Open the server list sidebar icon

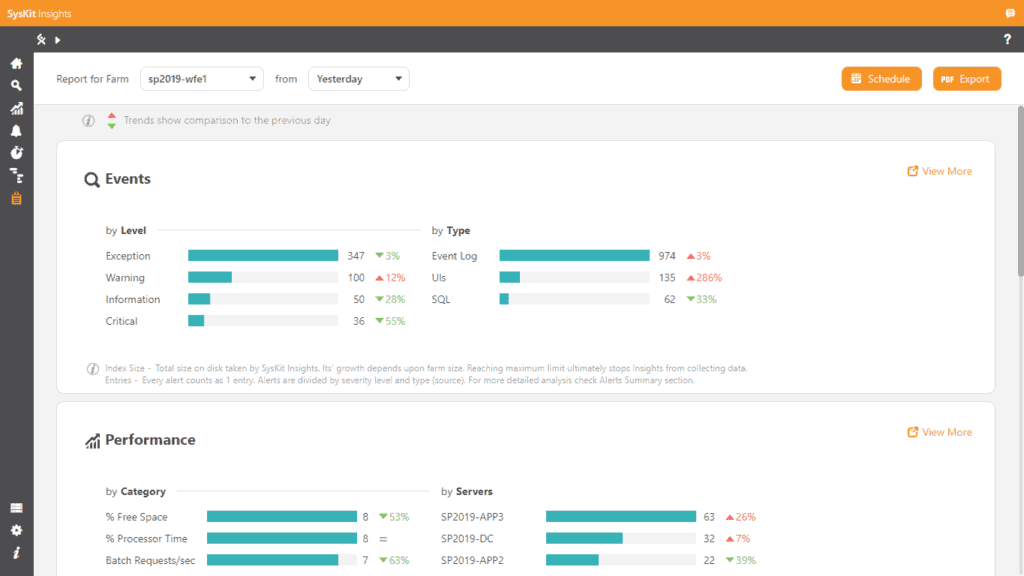16,508
